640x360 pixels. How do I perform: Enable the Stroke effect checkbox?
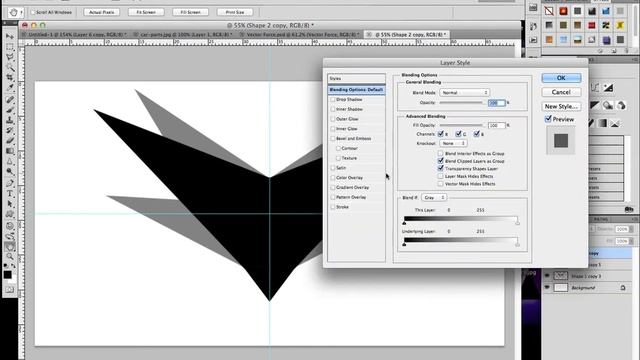coord(333,207)
